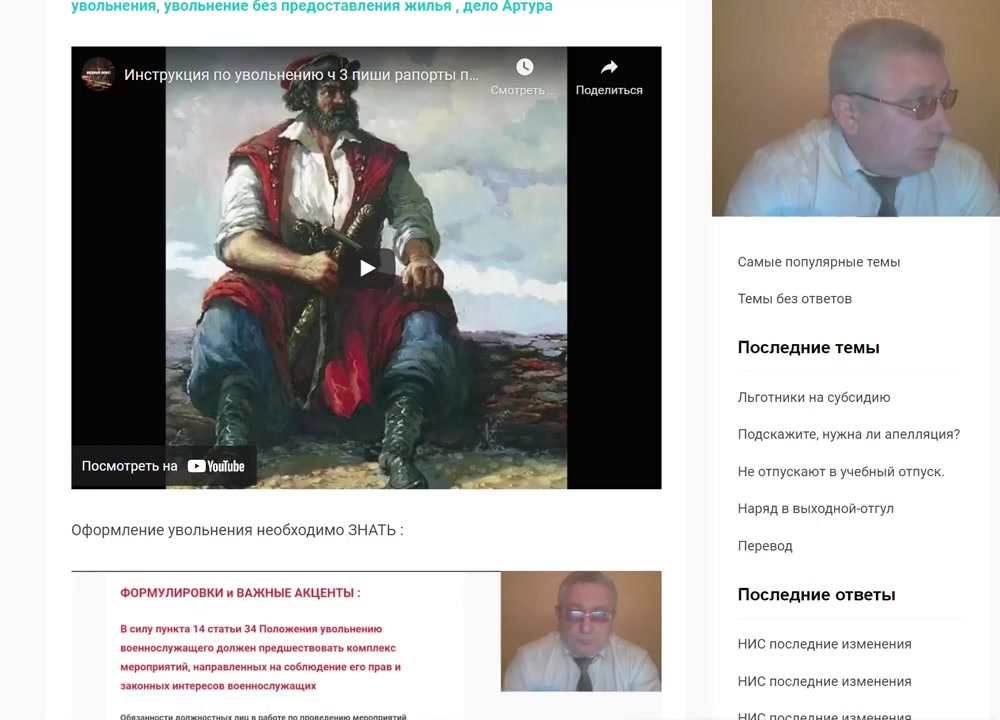Click the 'Последние темы' heading
This screenshot has width=1000, height=720.
(809, 348)
